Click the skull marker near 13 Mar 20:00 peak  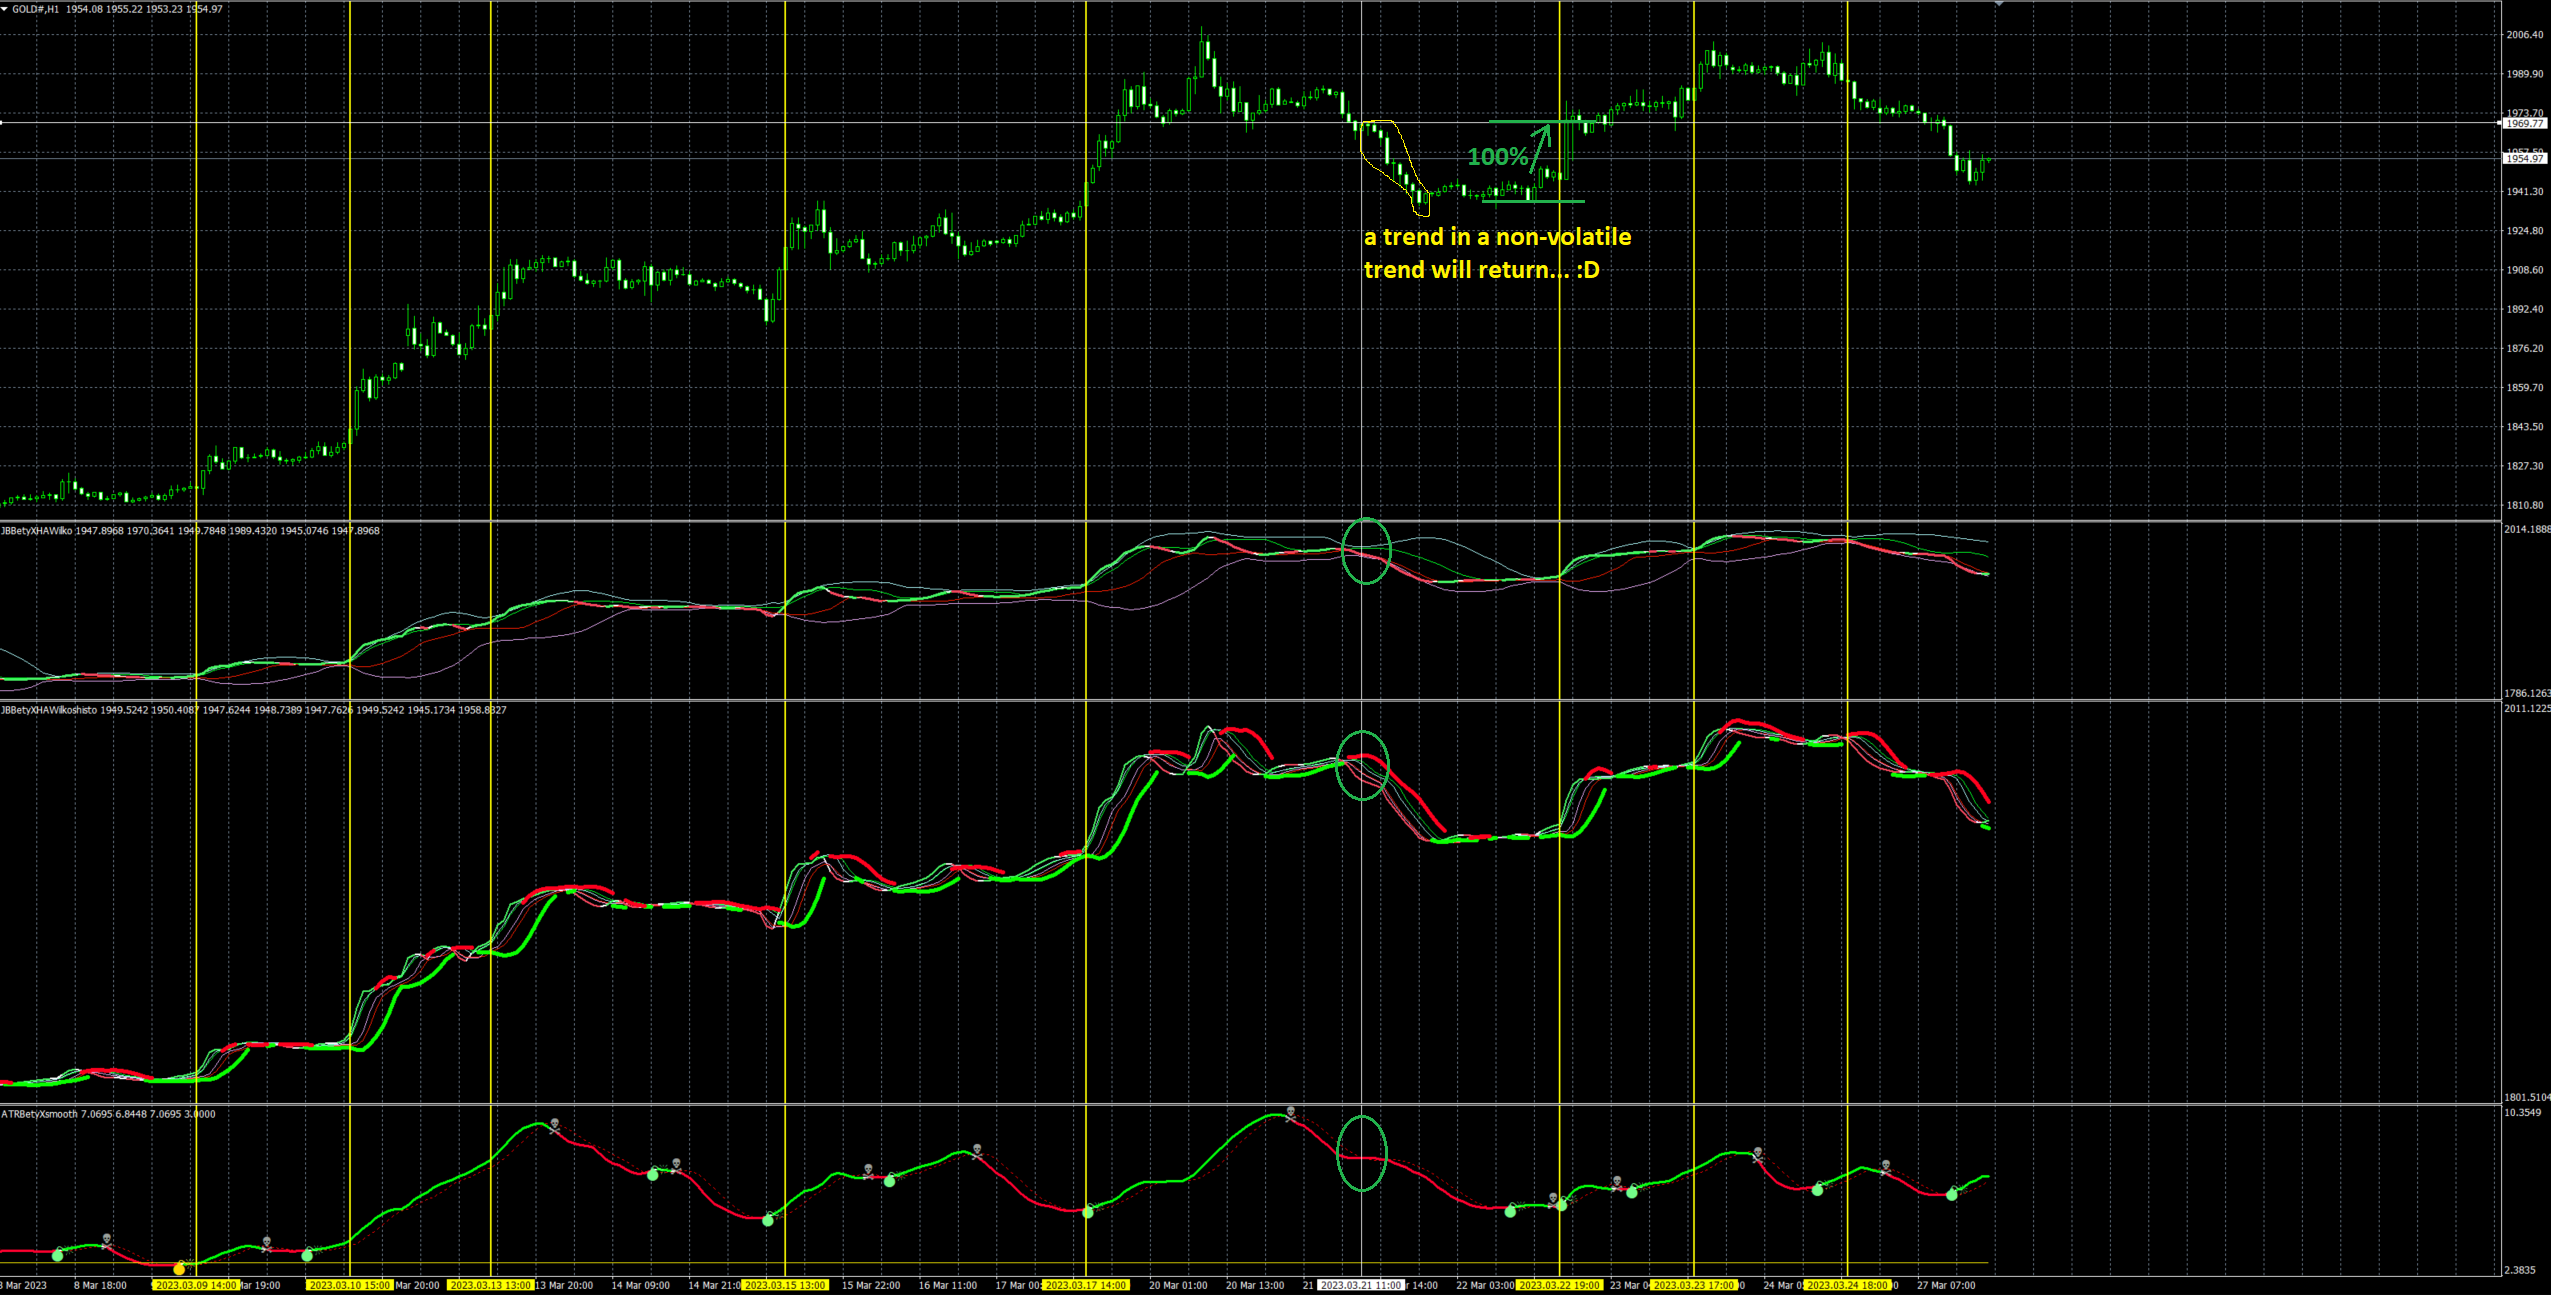click(554, 1124)
